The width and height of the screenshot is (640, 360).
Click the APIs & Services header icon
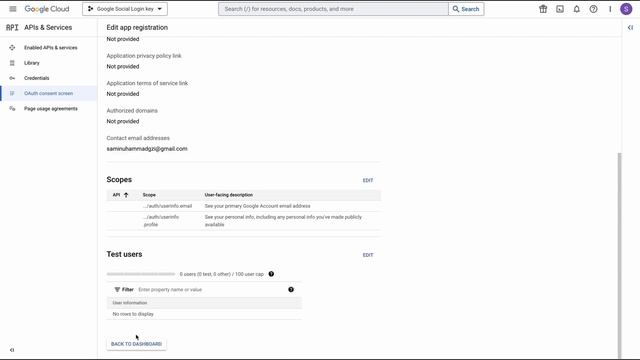coord(12,27)
